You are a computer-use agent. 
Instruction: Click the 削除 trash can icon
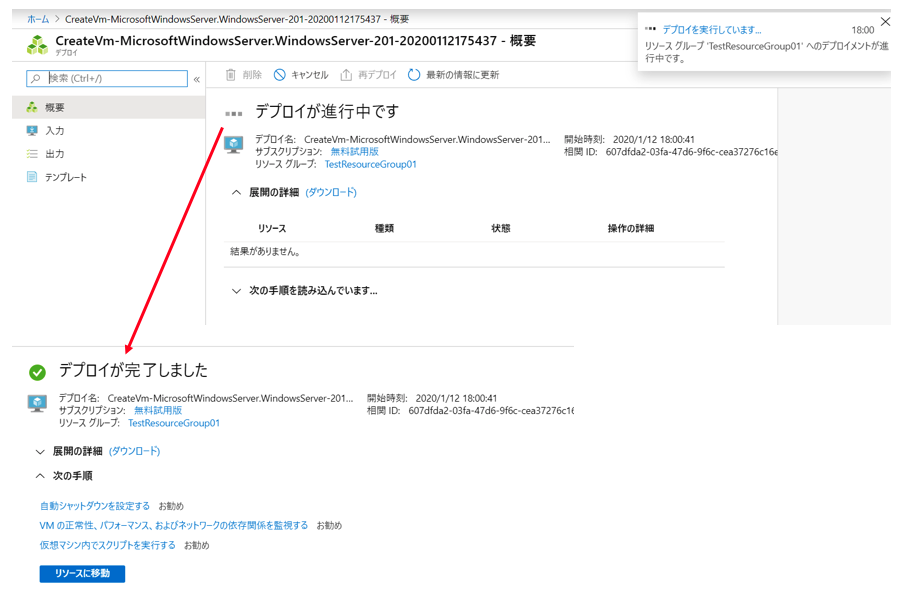[230, 74]
